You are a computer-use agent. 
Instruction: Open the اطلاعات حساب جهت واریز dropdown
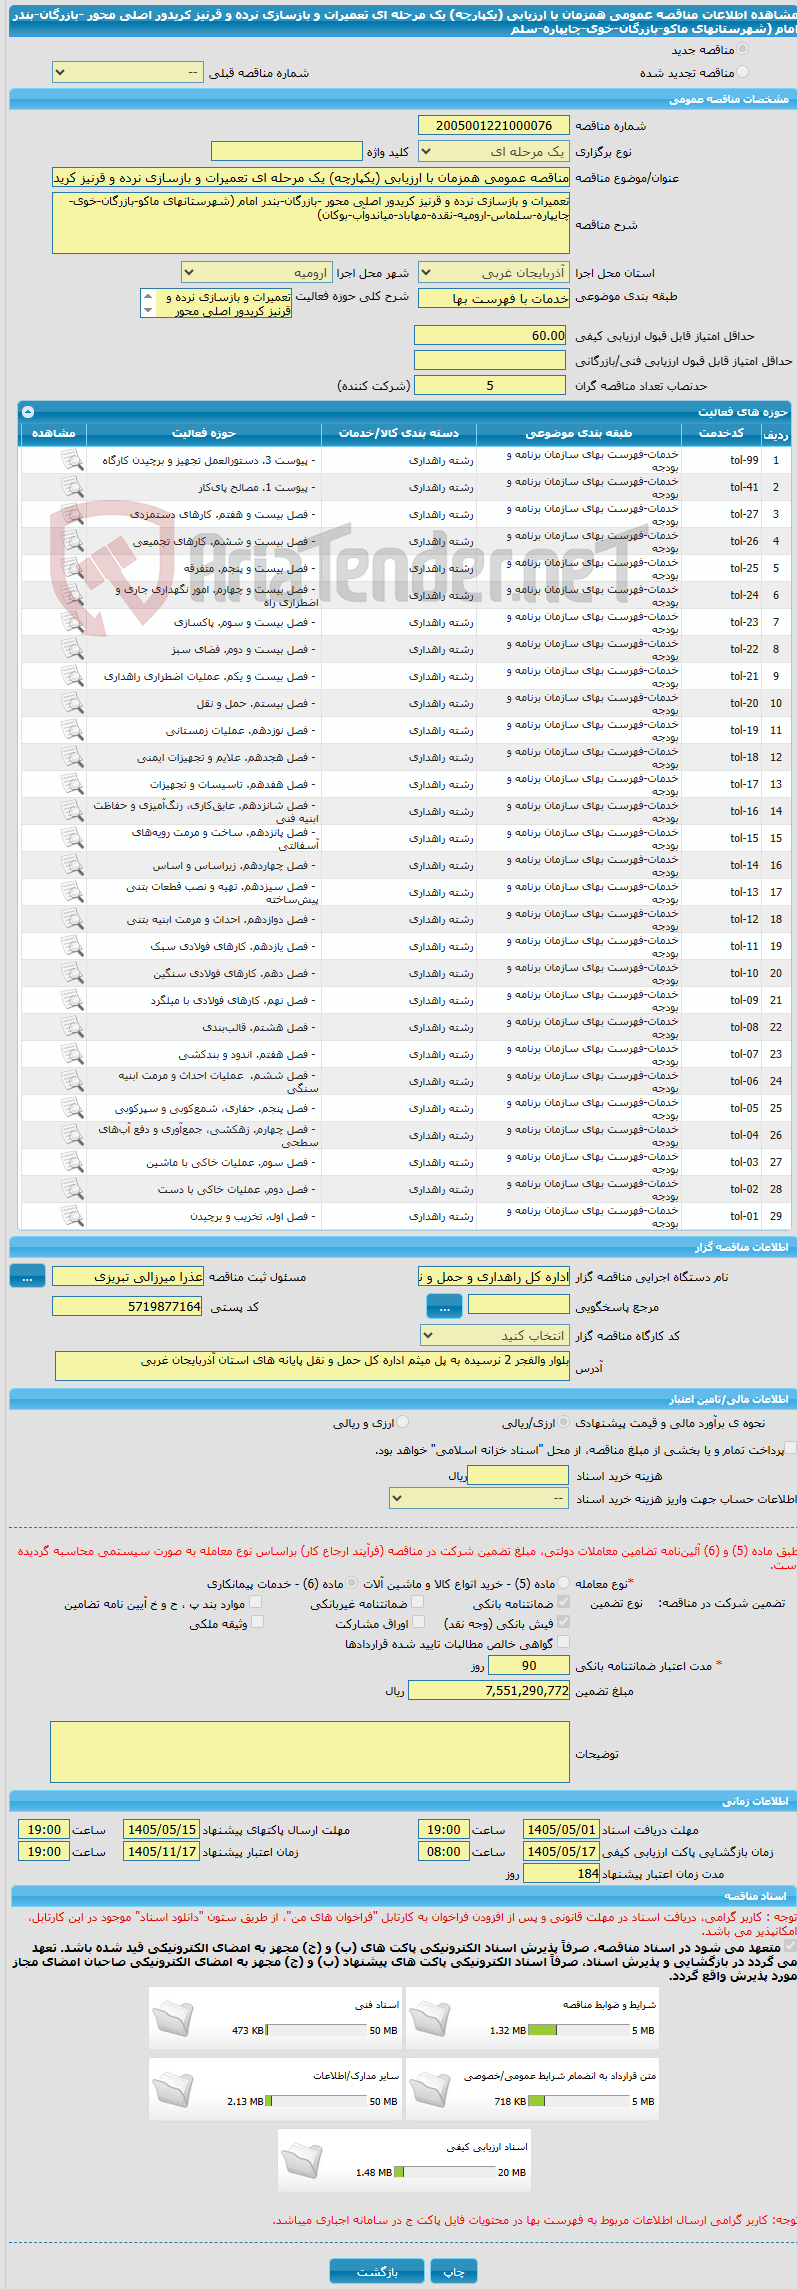click(479, 1498)
